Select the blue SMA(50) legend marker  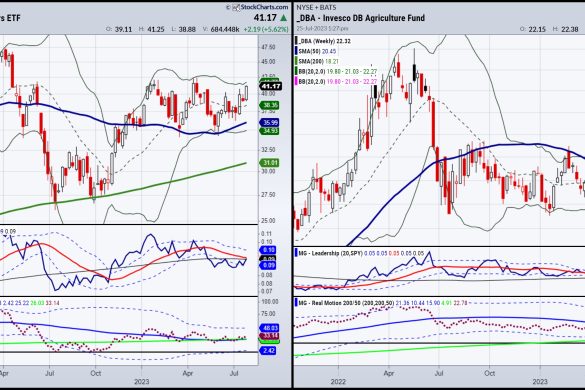296,51
